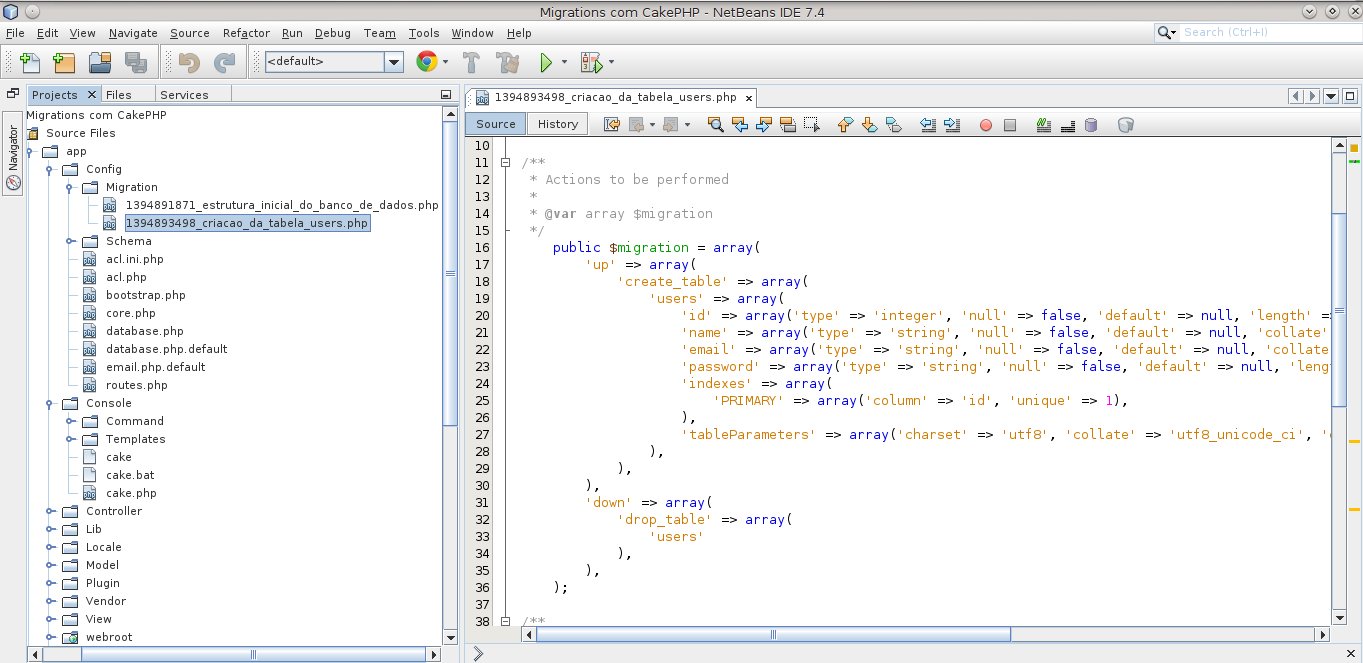Click the Find Previous Occurrence icon
The image size is (1363, 663).
point(740,125)
